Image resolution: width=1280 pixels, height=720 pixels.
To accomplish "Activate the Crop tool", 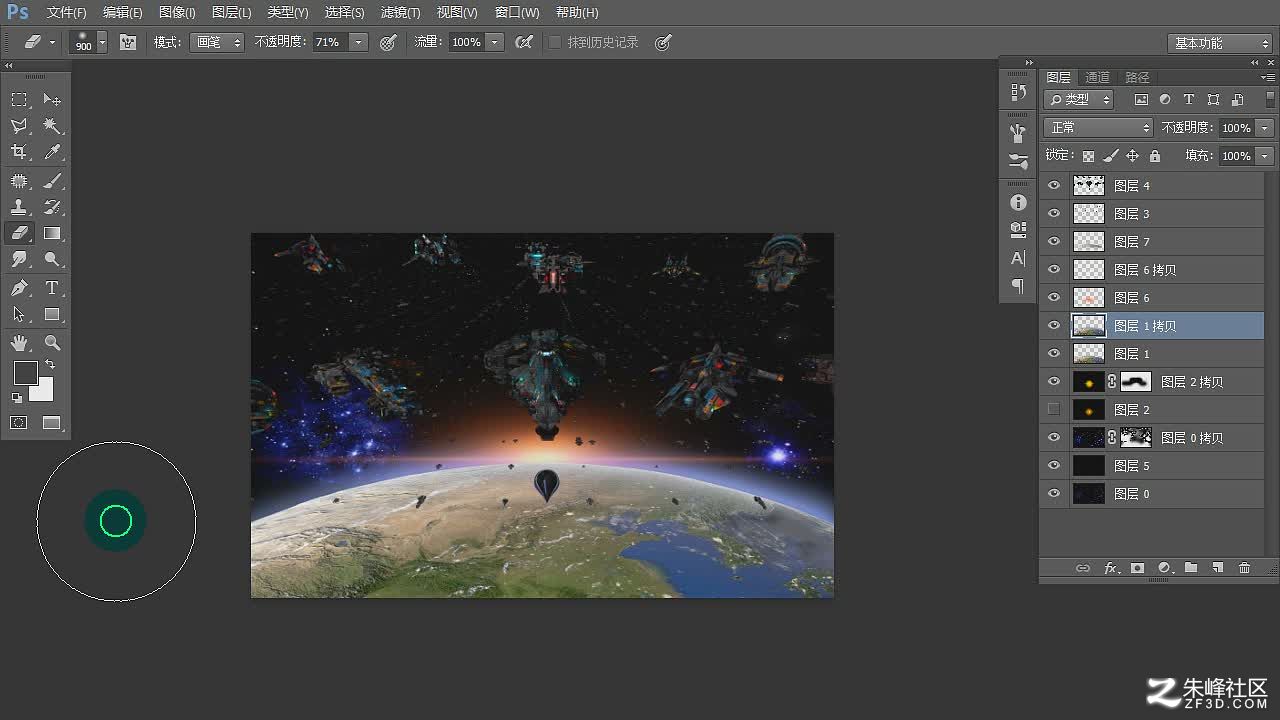I will click(19, 152).
